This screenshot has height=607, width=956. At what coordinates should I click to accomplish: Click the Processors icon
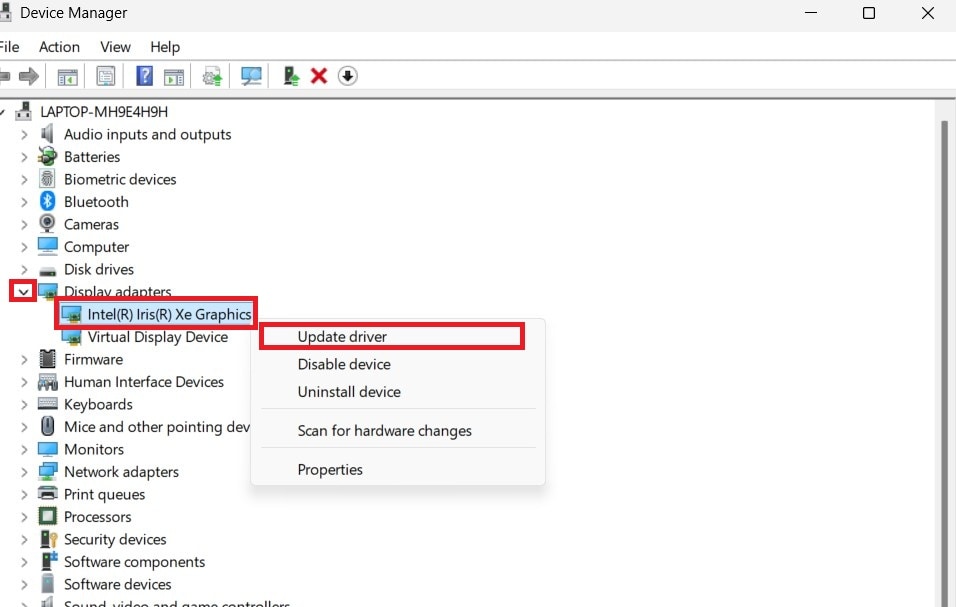click(x=48, y=516)
